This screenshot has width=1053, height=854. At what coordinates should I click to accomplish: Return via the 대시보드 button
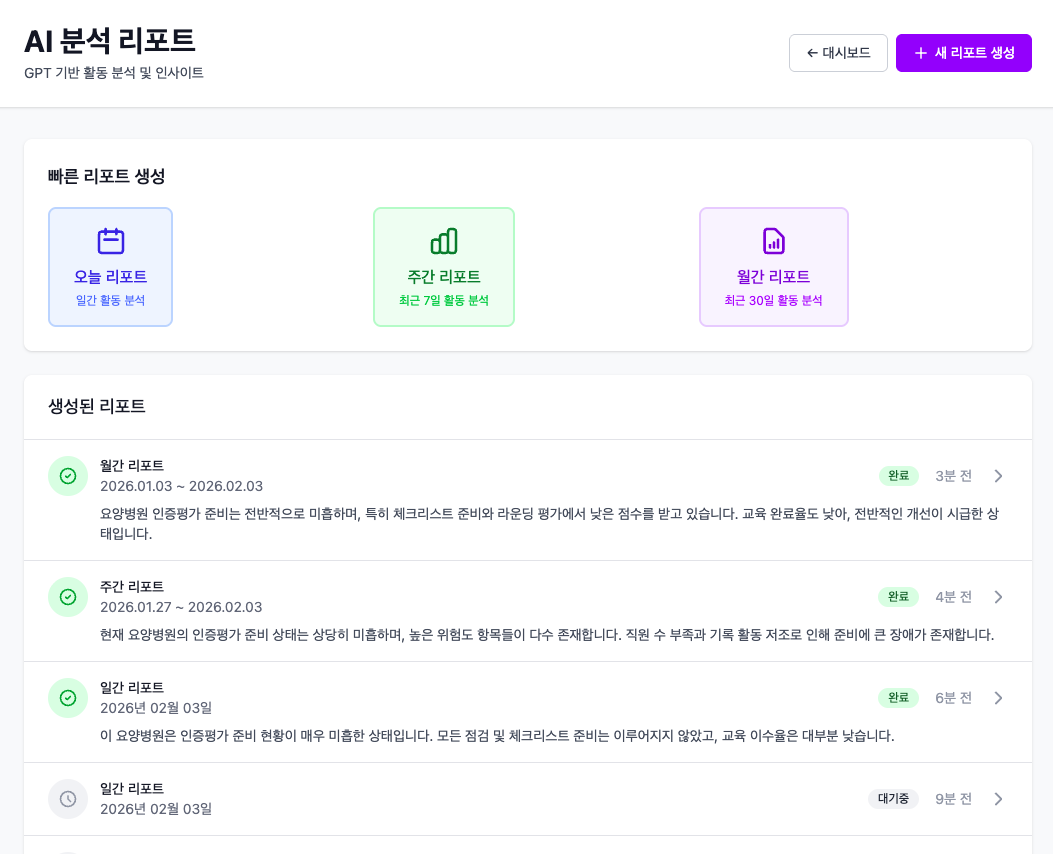[x=838, y=53]
